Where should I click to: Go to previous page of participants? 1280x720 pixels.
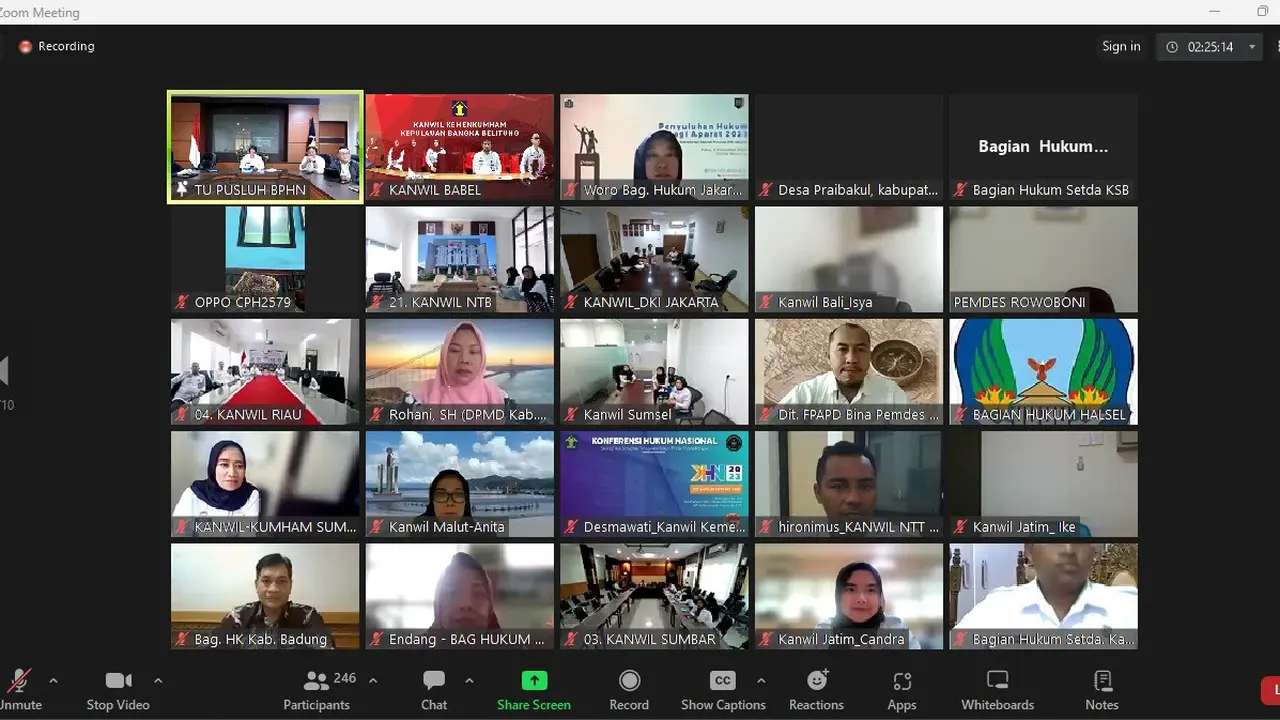pyautogui.click(x=4, y=370)
